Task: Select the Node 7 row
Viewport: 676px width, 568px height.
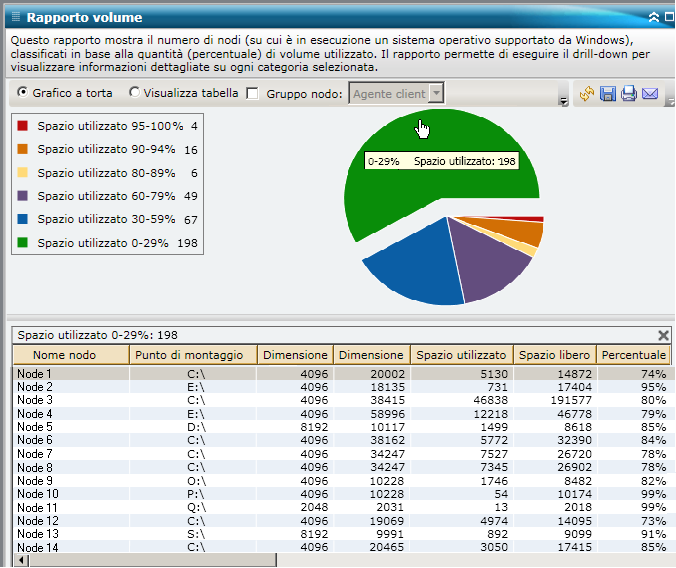Action: [x=342, y=454]
